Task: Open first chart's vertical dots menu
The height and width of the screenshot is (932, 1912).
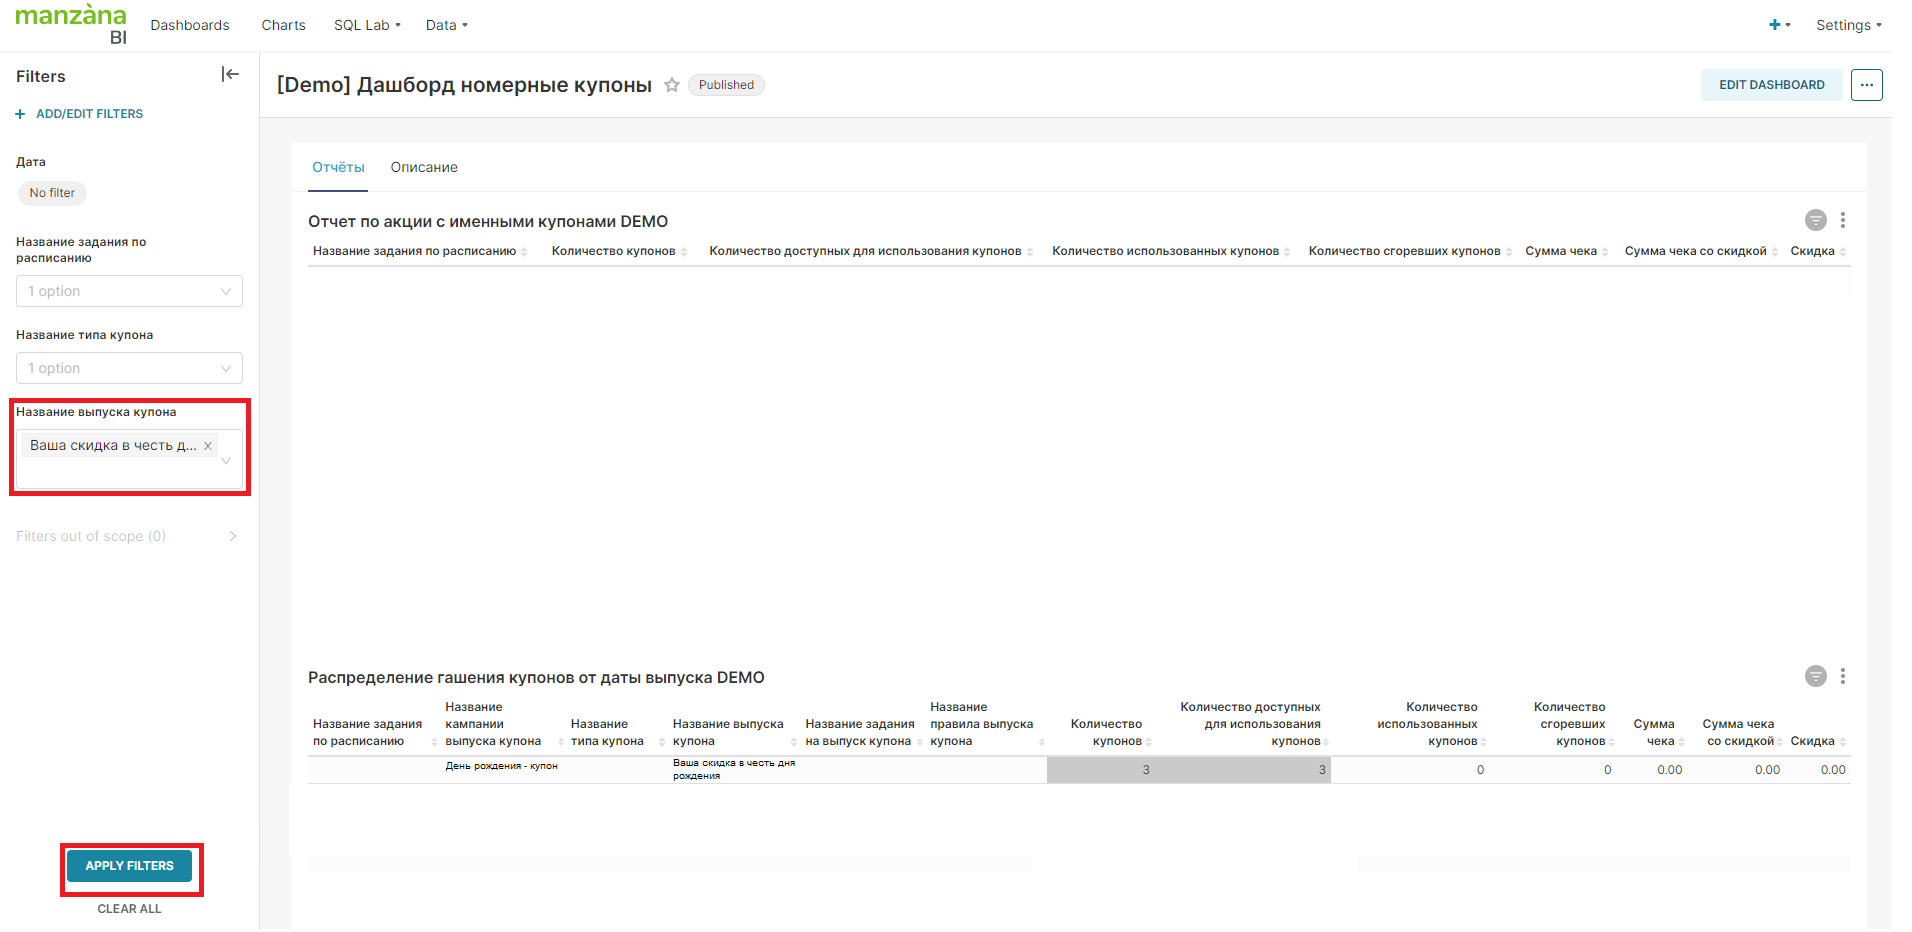Action: pos(1842,220)
